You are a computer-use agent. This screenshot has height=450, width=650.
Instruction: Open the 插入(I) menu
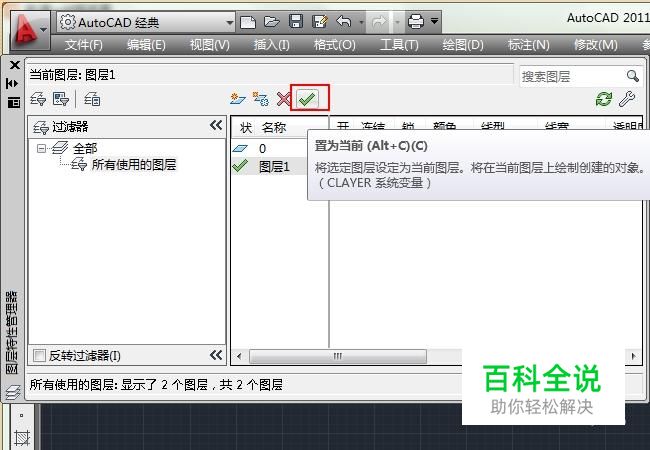pos(272,44)
